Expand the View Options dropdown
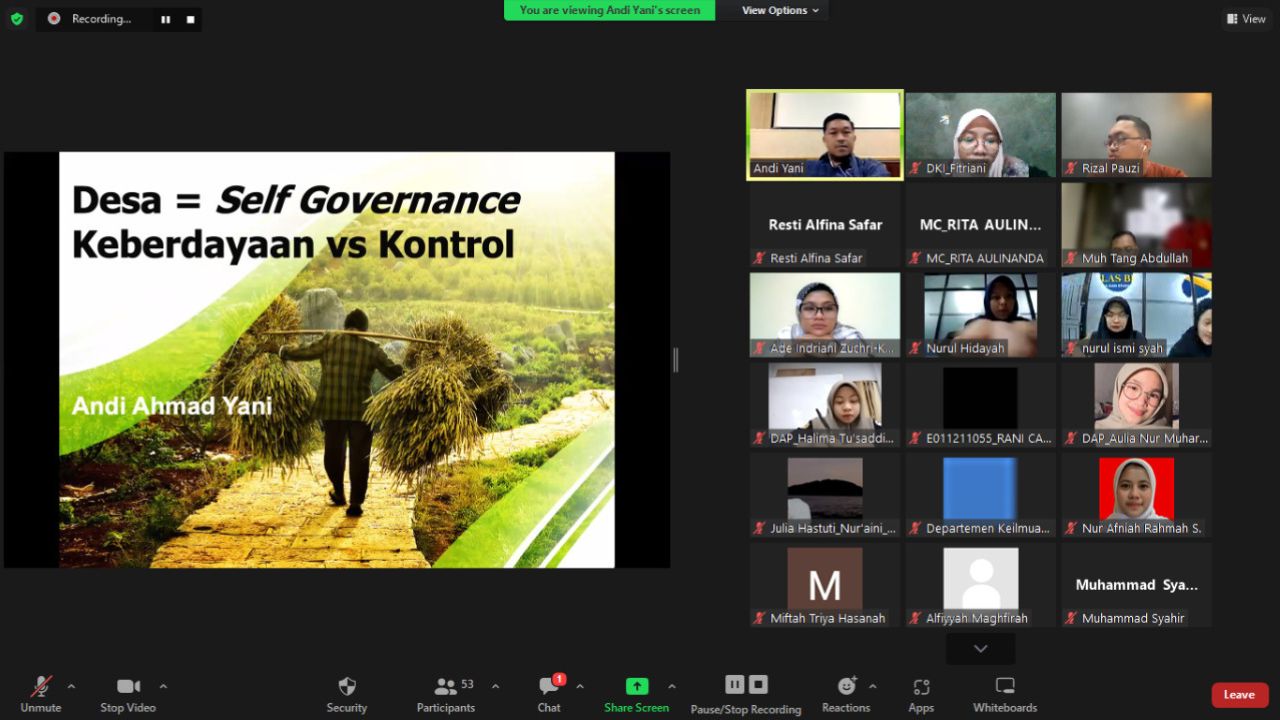The width and height of the screenshot is (1280, 720). 780,10
